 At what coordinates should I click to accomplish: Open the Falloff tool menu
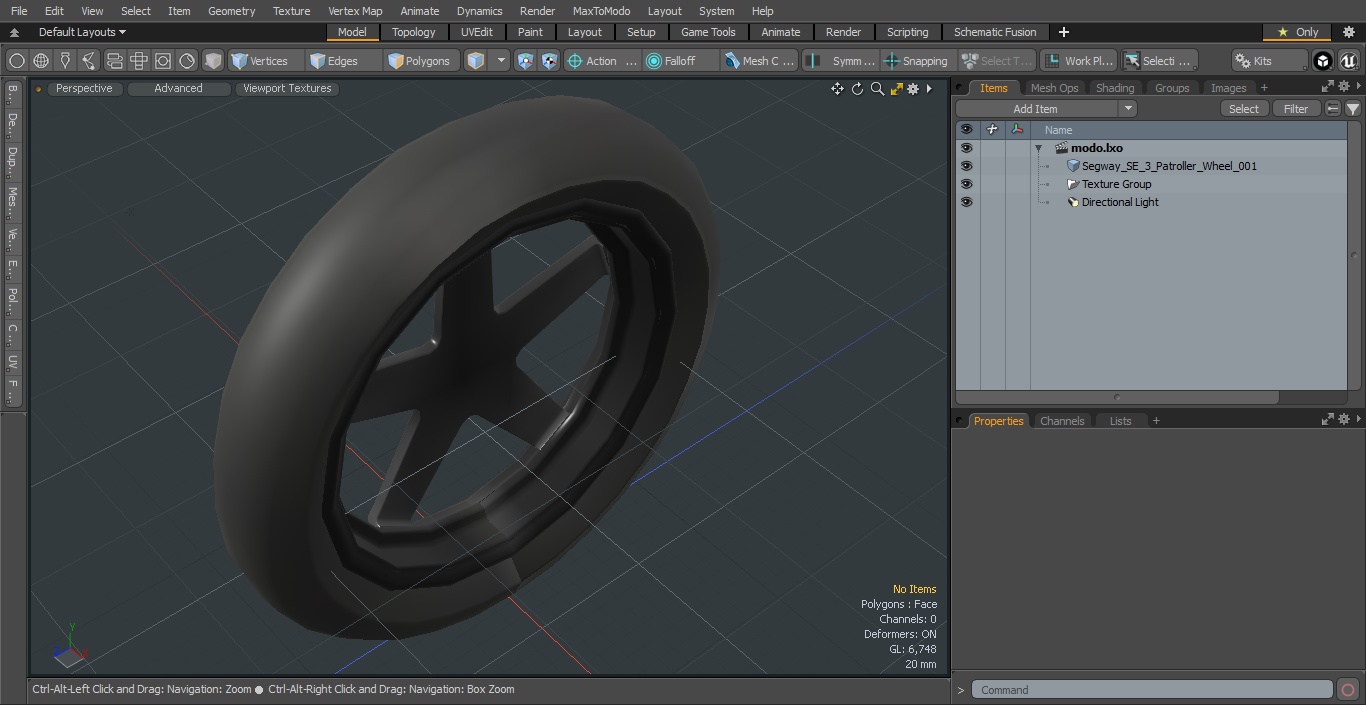[x=680, y=61]
